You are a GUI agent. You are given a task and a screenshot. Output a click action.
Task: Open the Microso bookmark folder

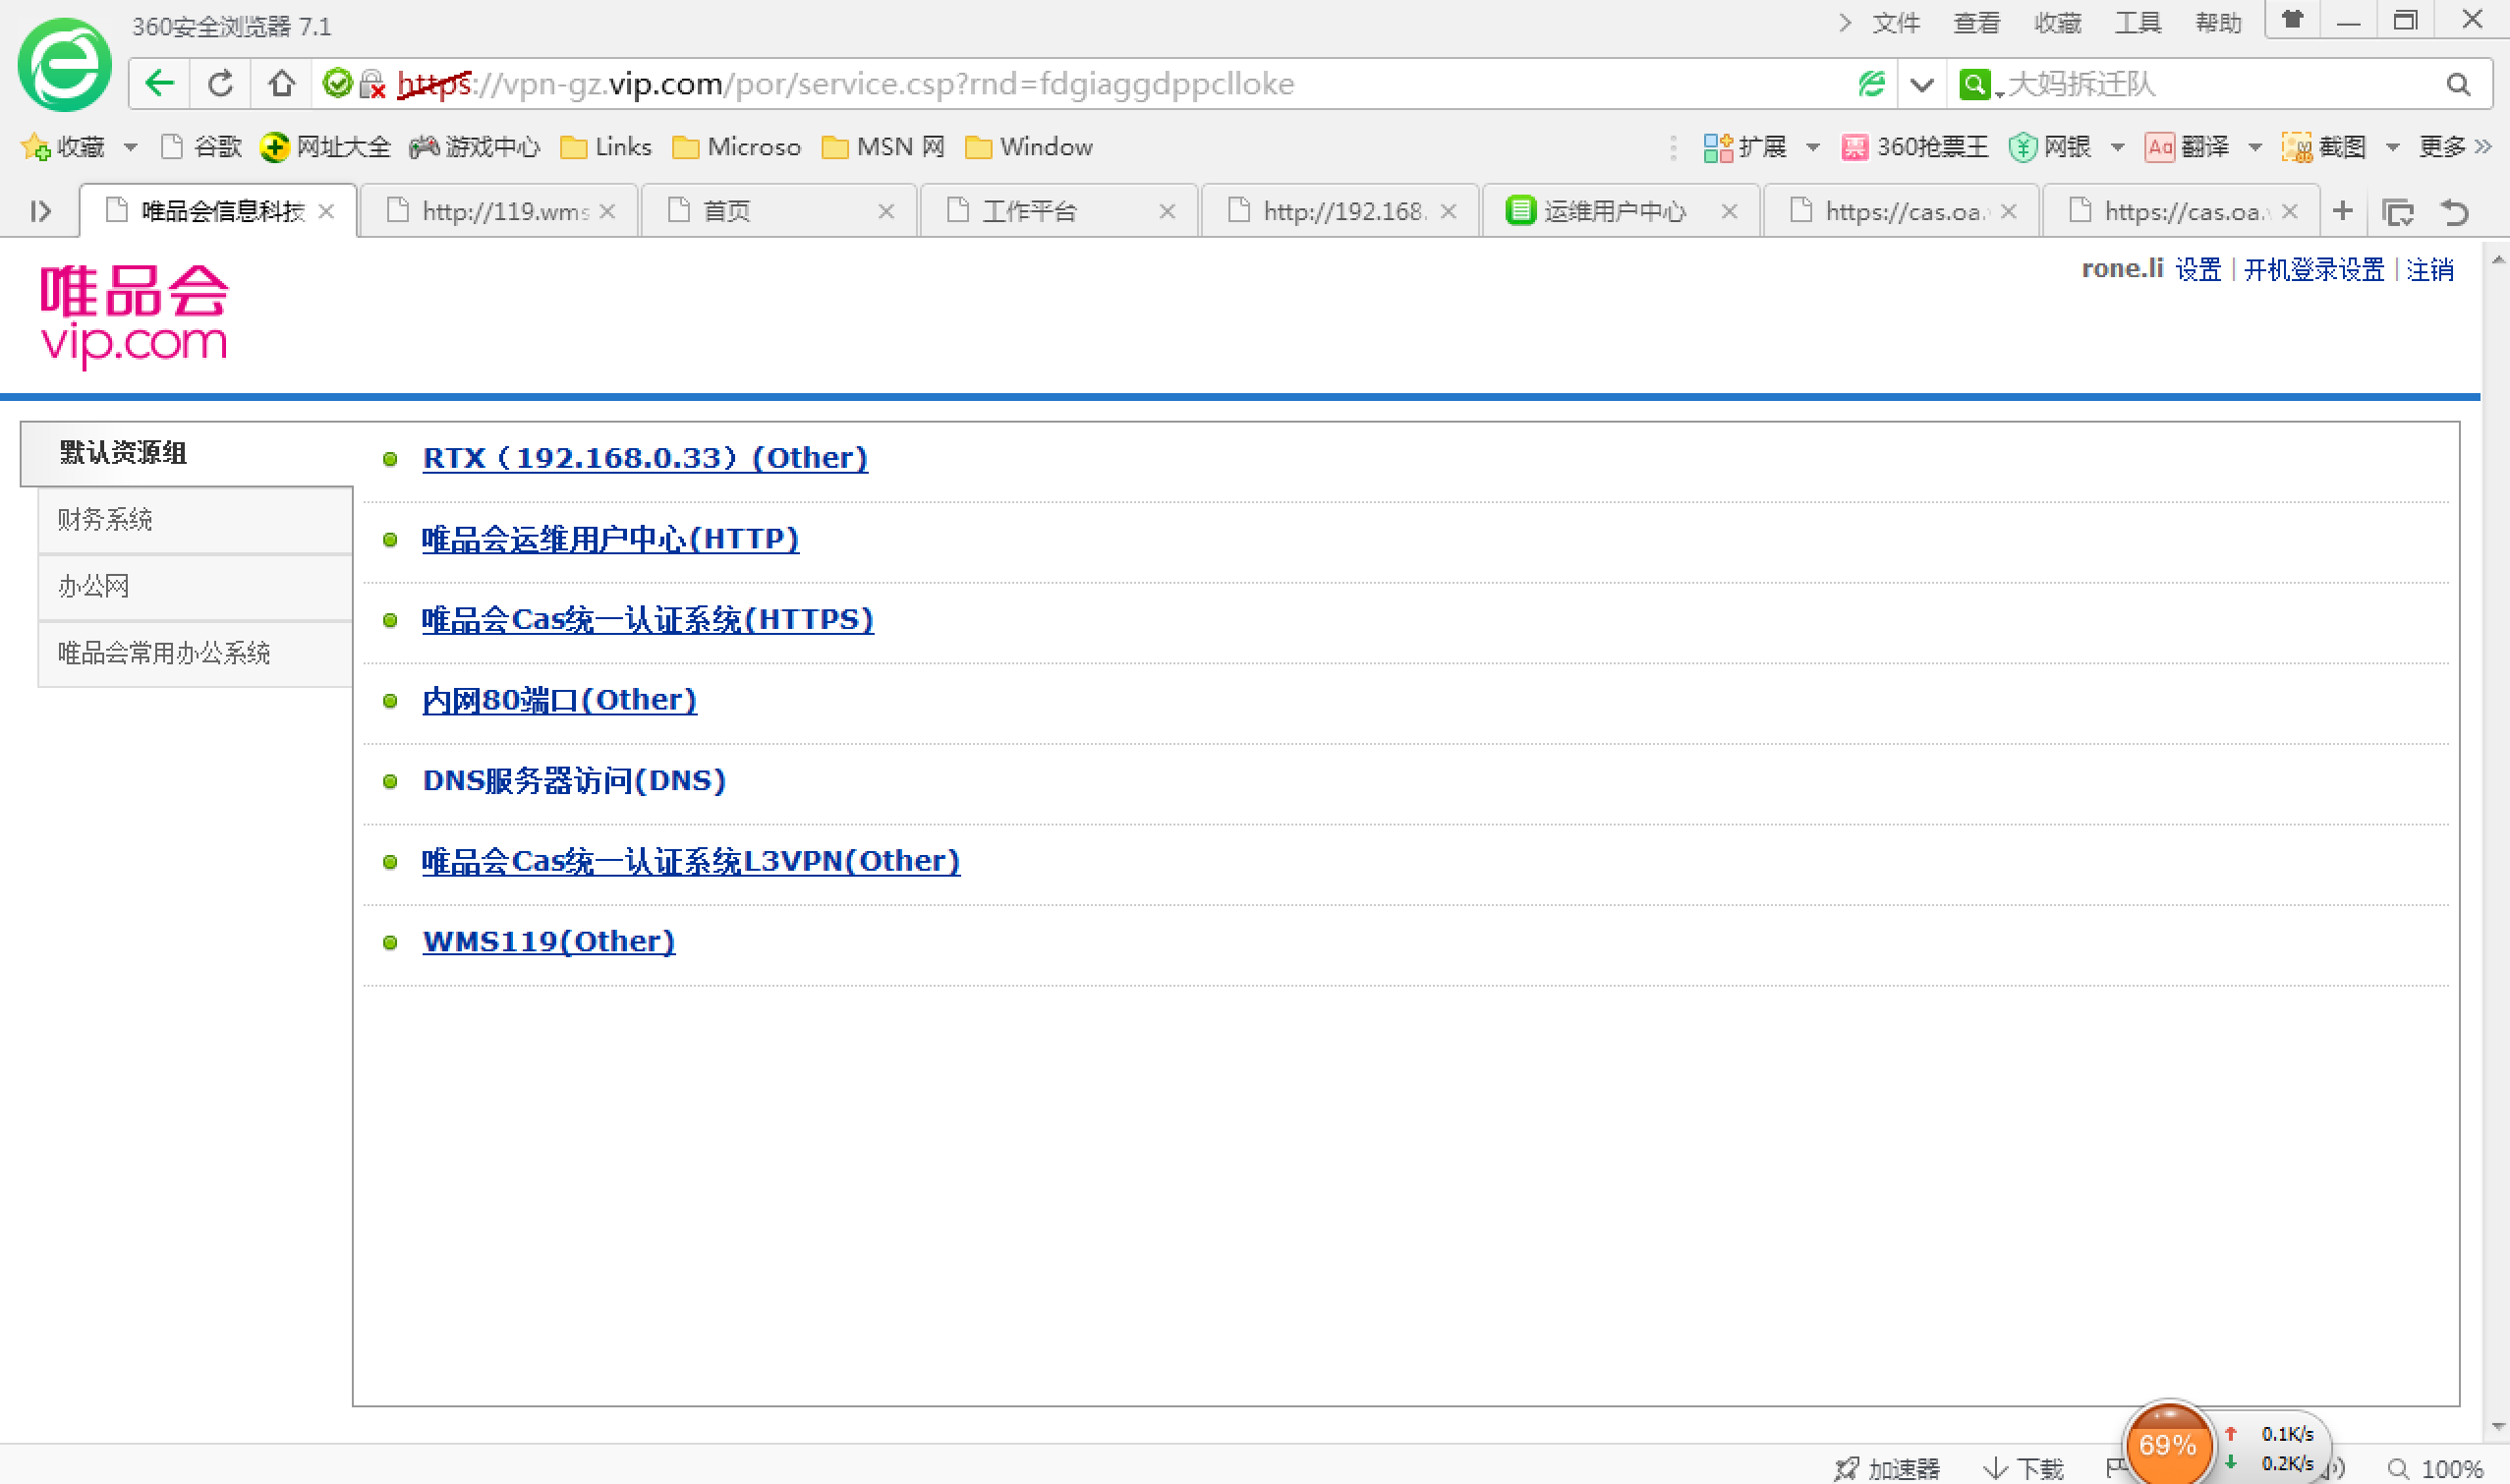point(737,147)
